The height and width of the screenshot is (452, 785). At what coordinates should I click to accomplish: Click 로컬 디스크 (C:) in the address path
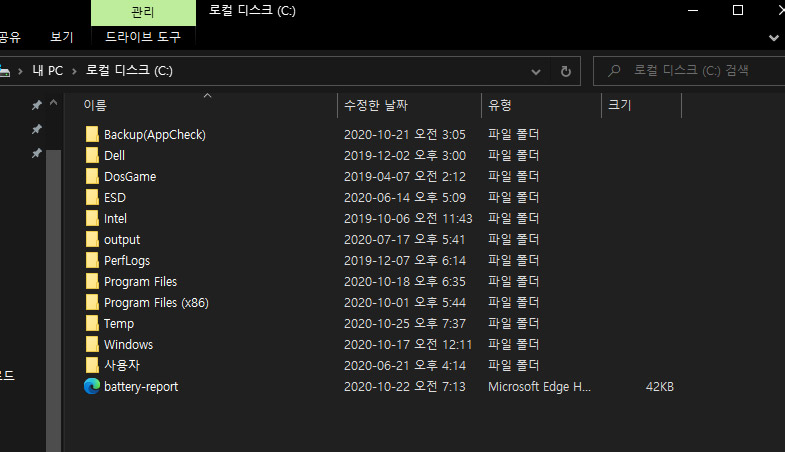click(129, 72)
